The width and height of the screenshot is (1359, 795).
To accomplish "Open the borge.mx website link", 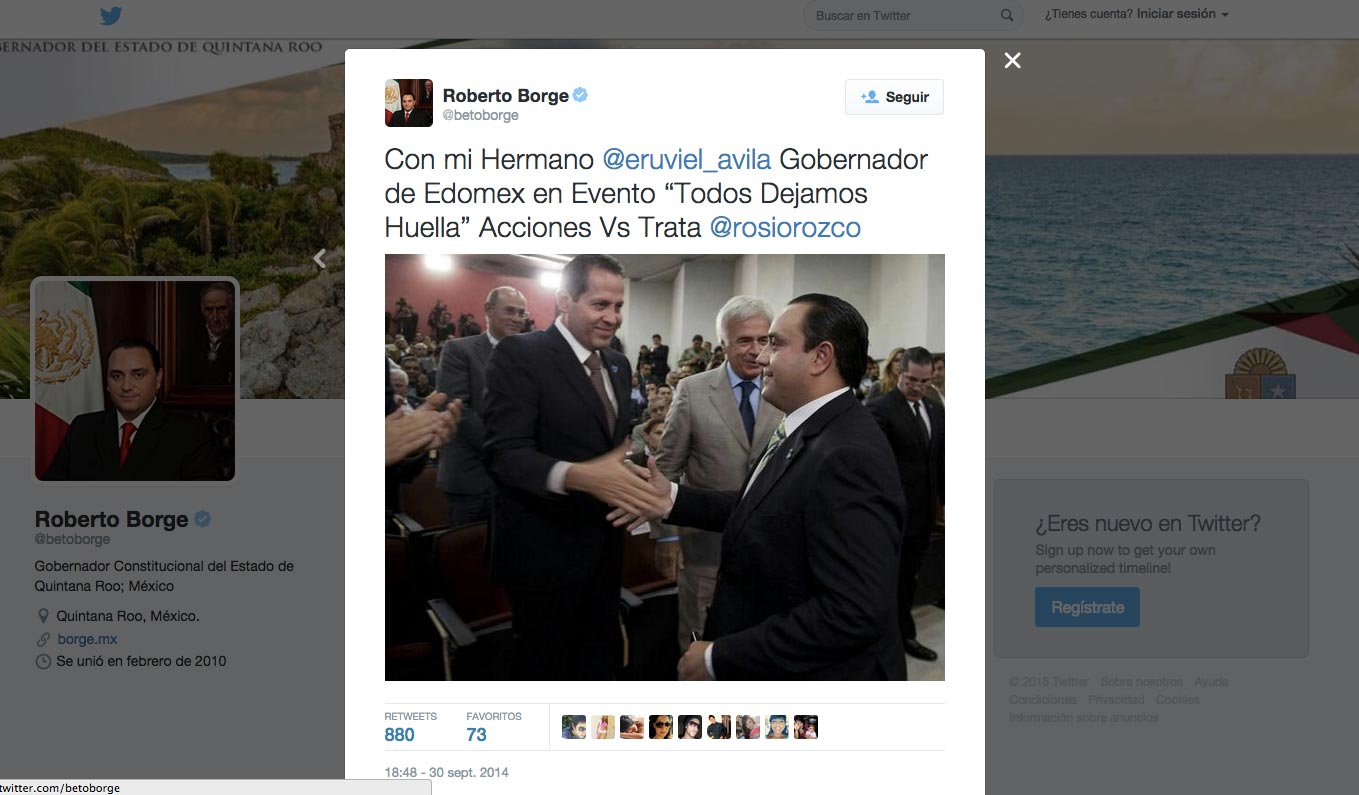I will [87, 639].
